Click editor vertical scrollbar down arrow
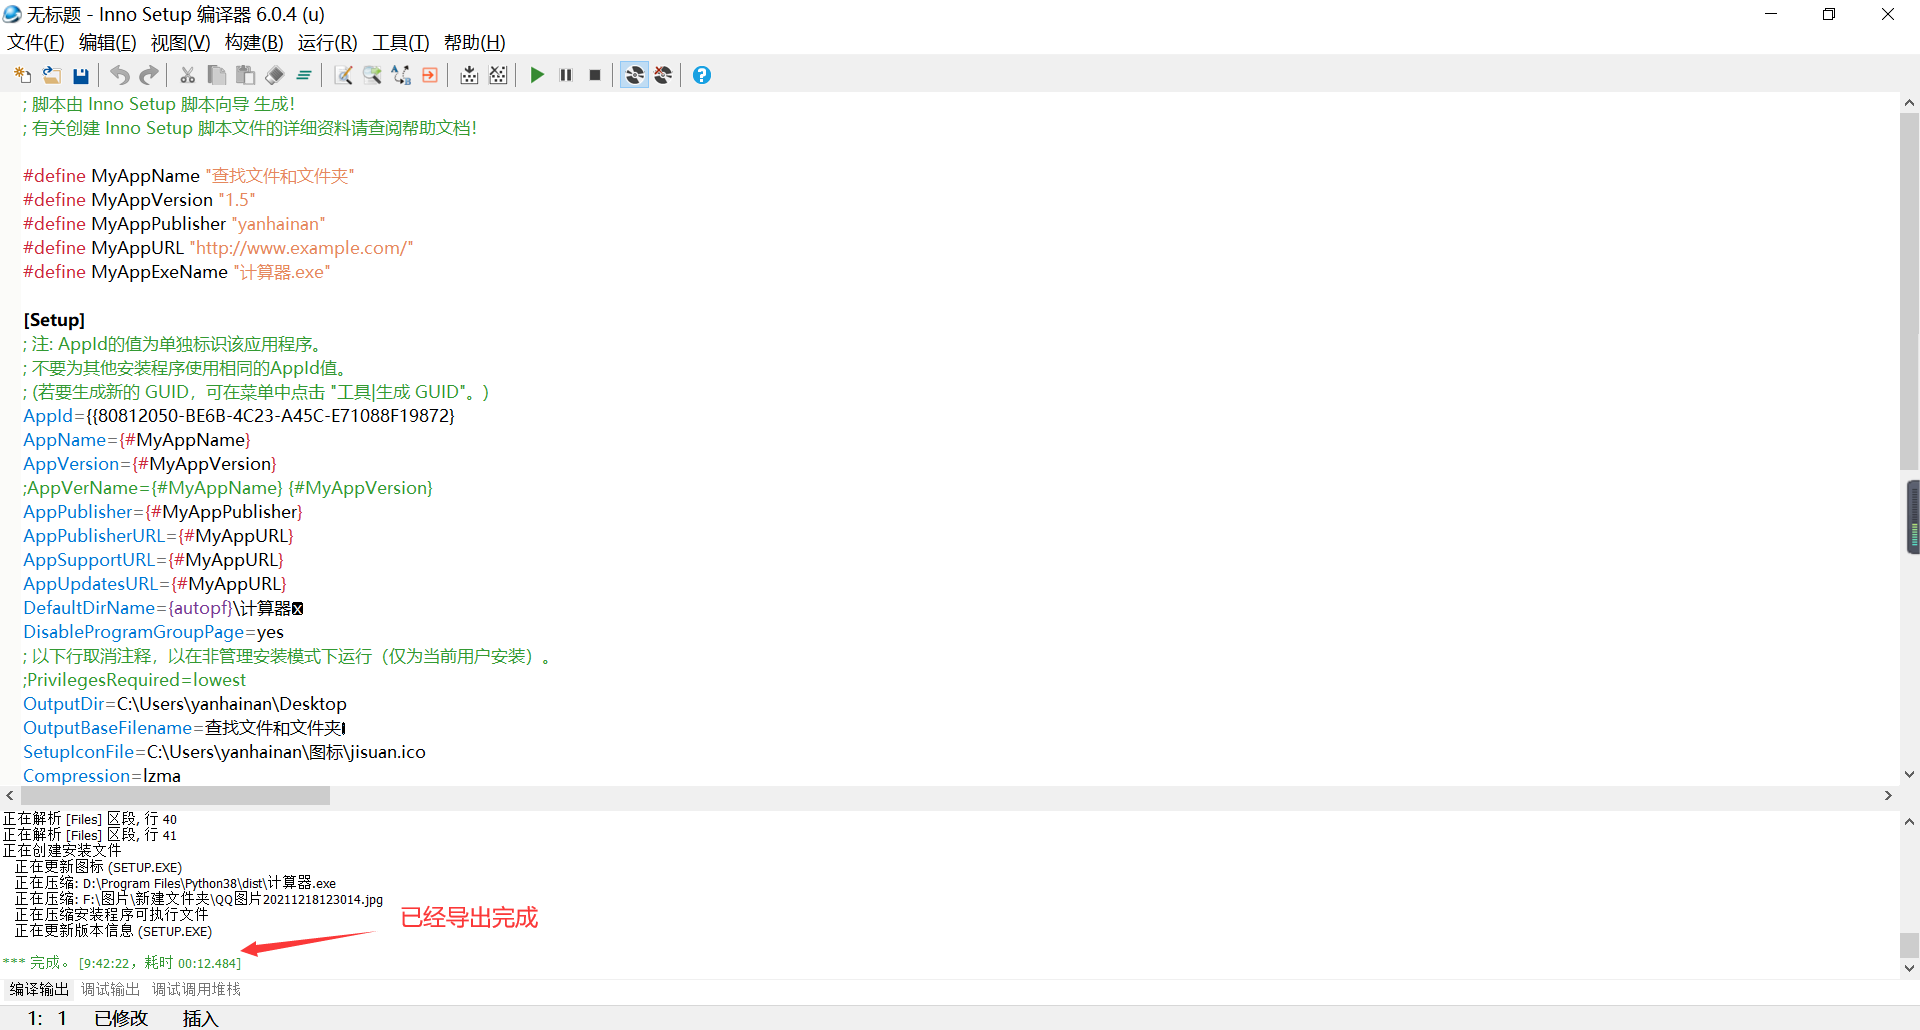1920x1030 pixels. [x=1909, y=774]
